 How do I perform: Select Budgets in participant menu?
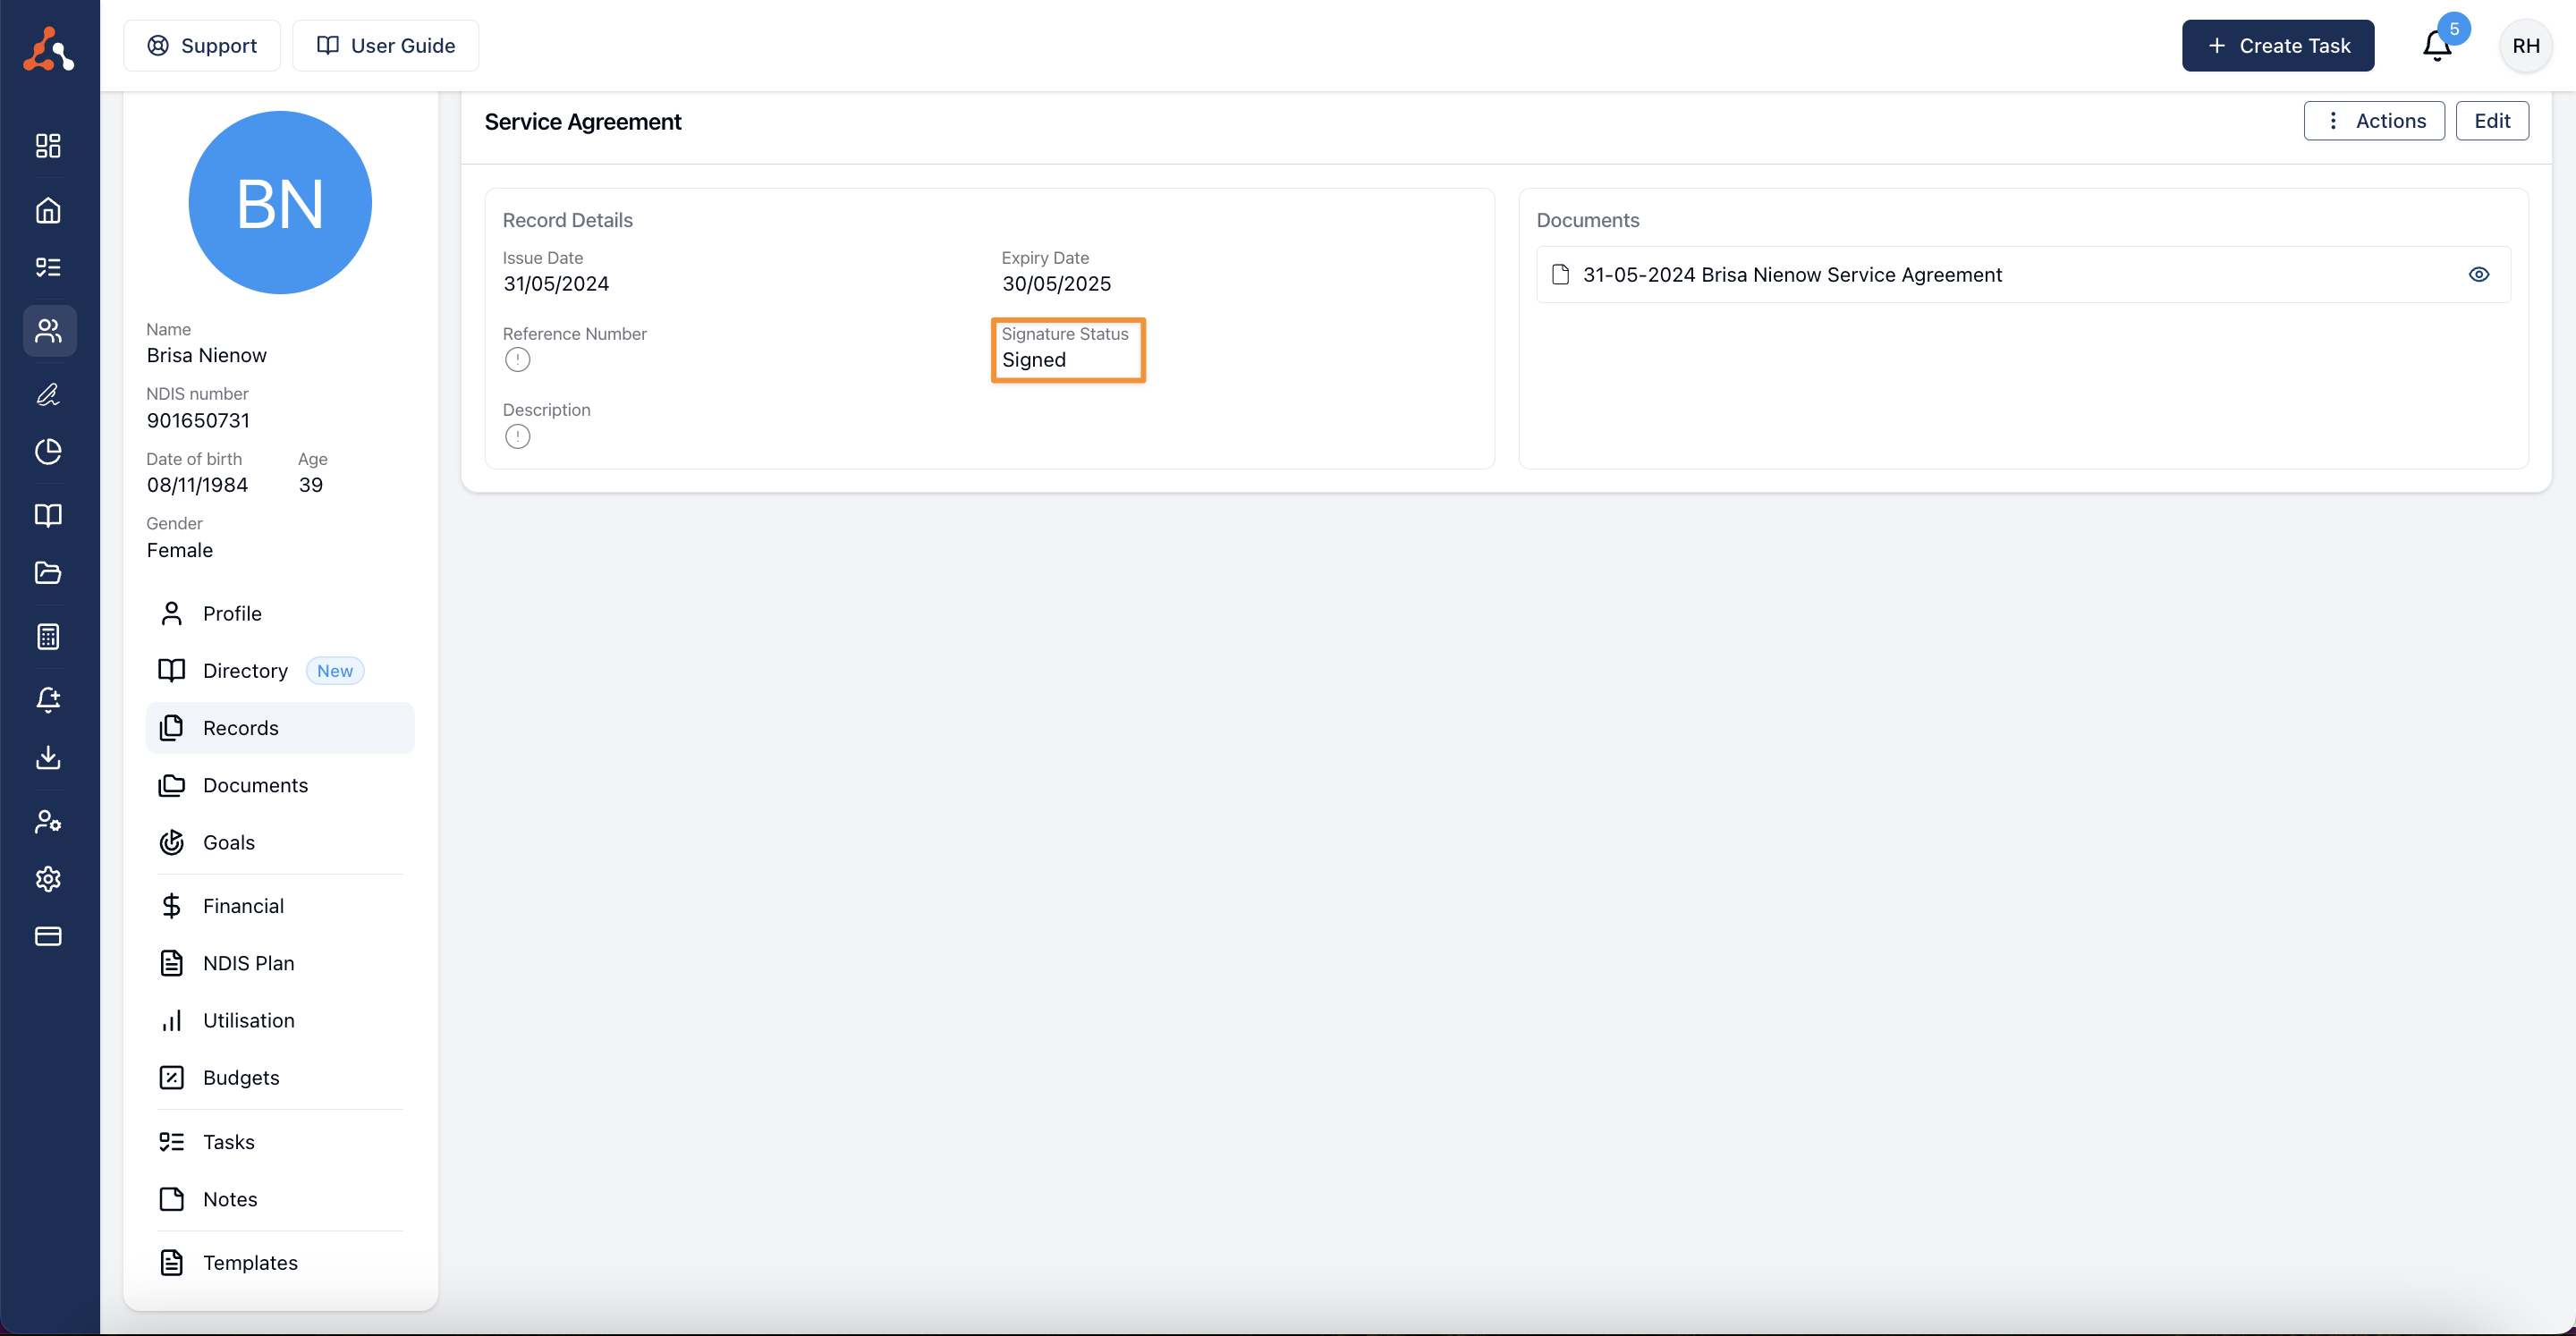[x=280, y=1078]
